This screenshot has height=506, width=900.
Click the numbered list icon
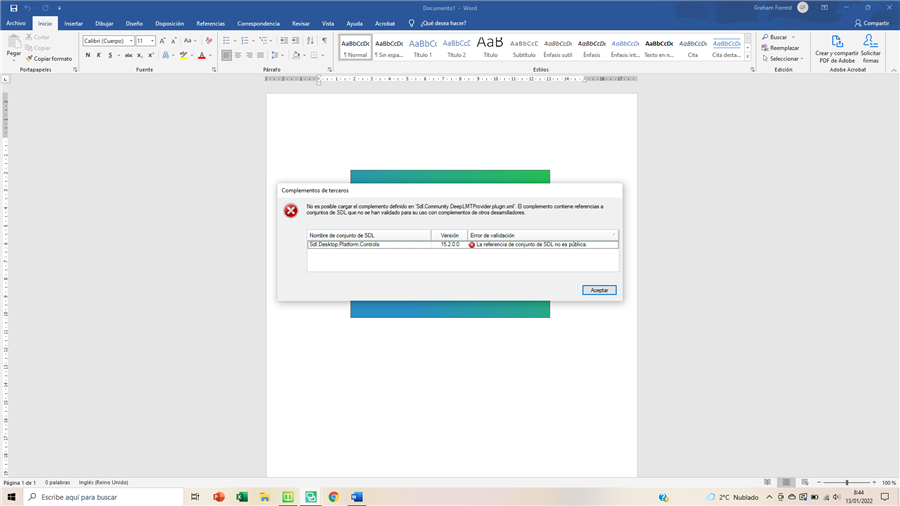(245, 41)
